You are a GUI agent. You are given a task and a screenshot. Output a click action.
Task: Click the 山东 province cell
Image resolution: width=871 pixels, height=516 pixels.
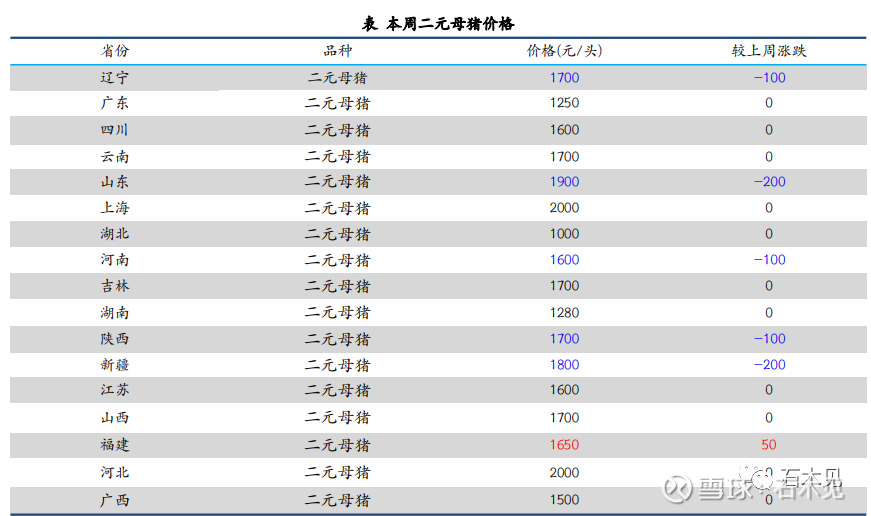[115, 182]
